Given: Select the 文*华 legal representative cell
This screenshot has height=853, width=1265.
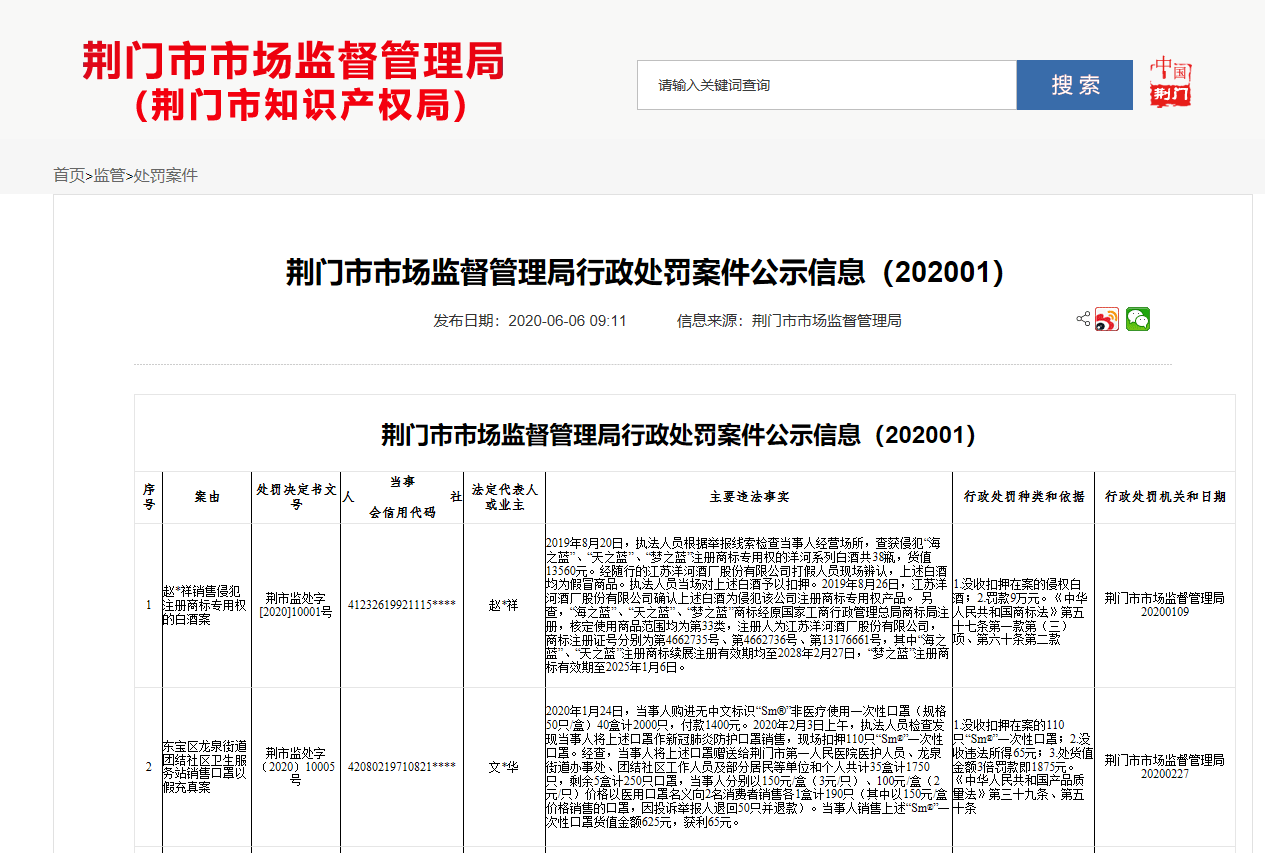Looking at the screenshot, I should click(x=504, y=767).
